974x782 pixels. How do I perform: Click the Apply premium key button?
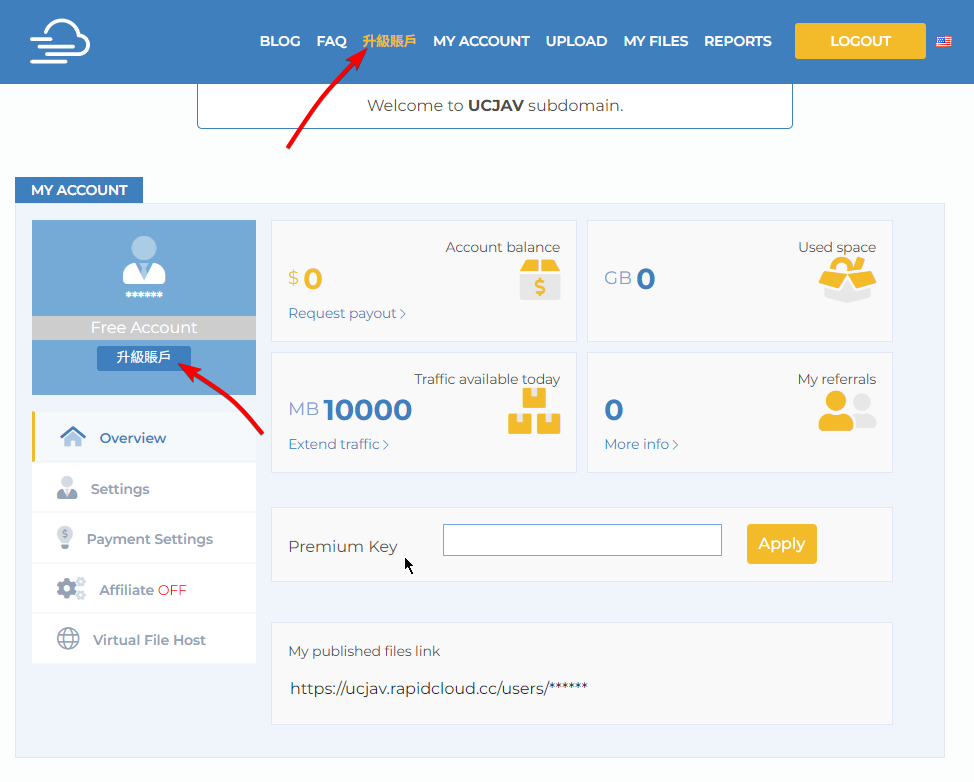click(781, 544)
